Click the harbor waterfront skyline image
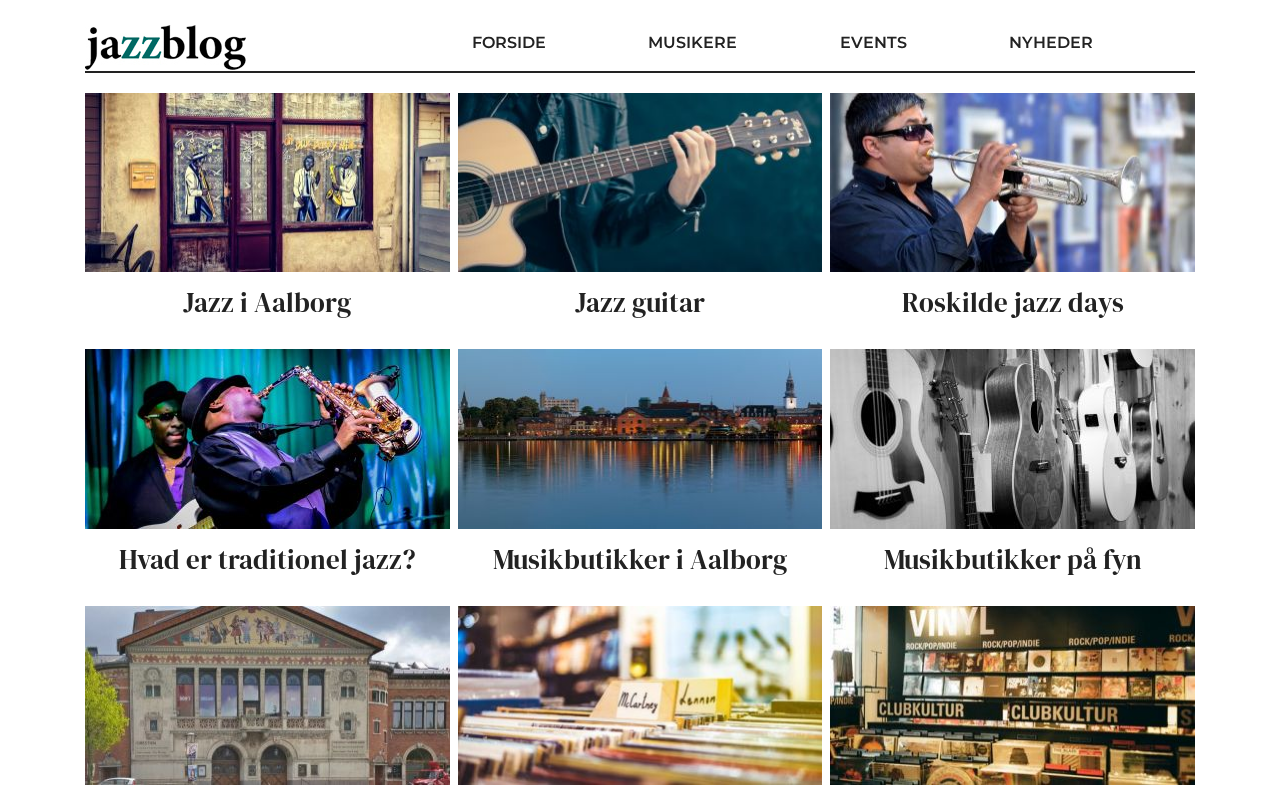The image size is (1280, 800). point(640,439)
